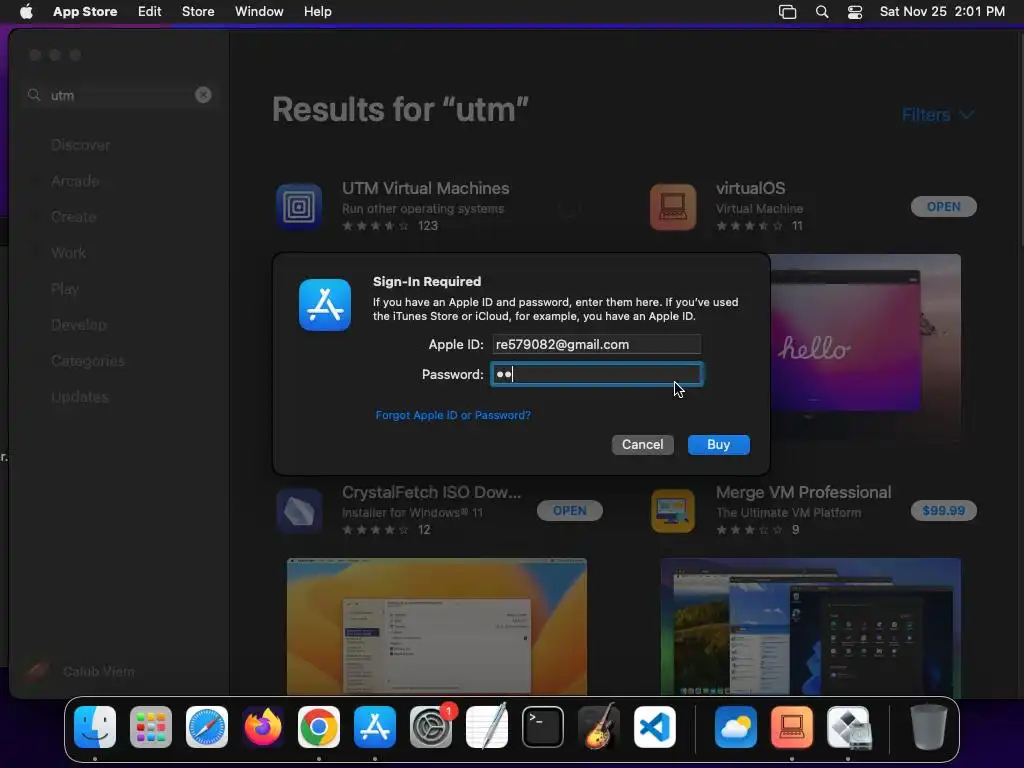
Task: Select Categories in the sidebar
Action: (88, 360)
